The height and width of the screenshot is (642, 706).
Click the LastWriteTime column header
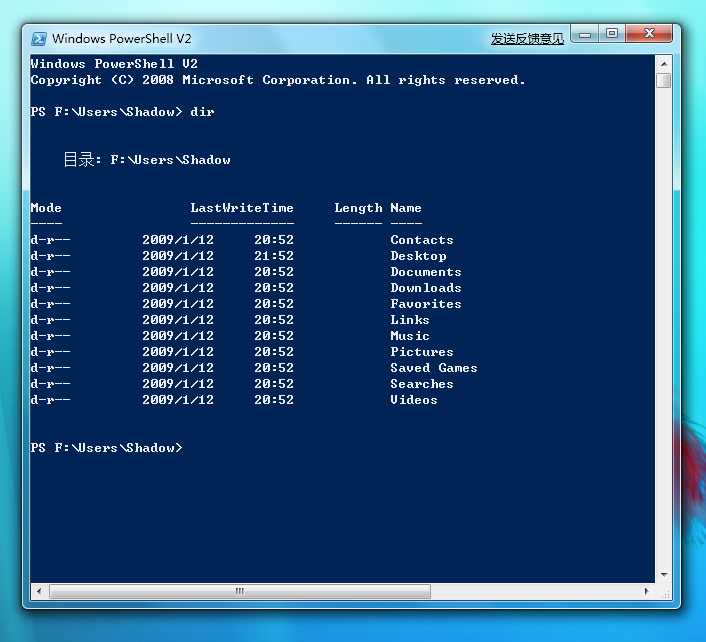point(242,208)
